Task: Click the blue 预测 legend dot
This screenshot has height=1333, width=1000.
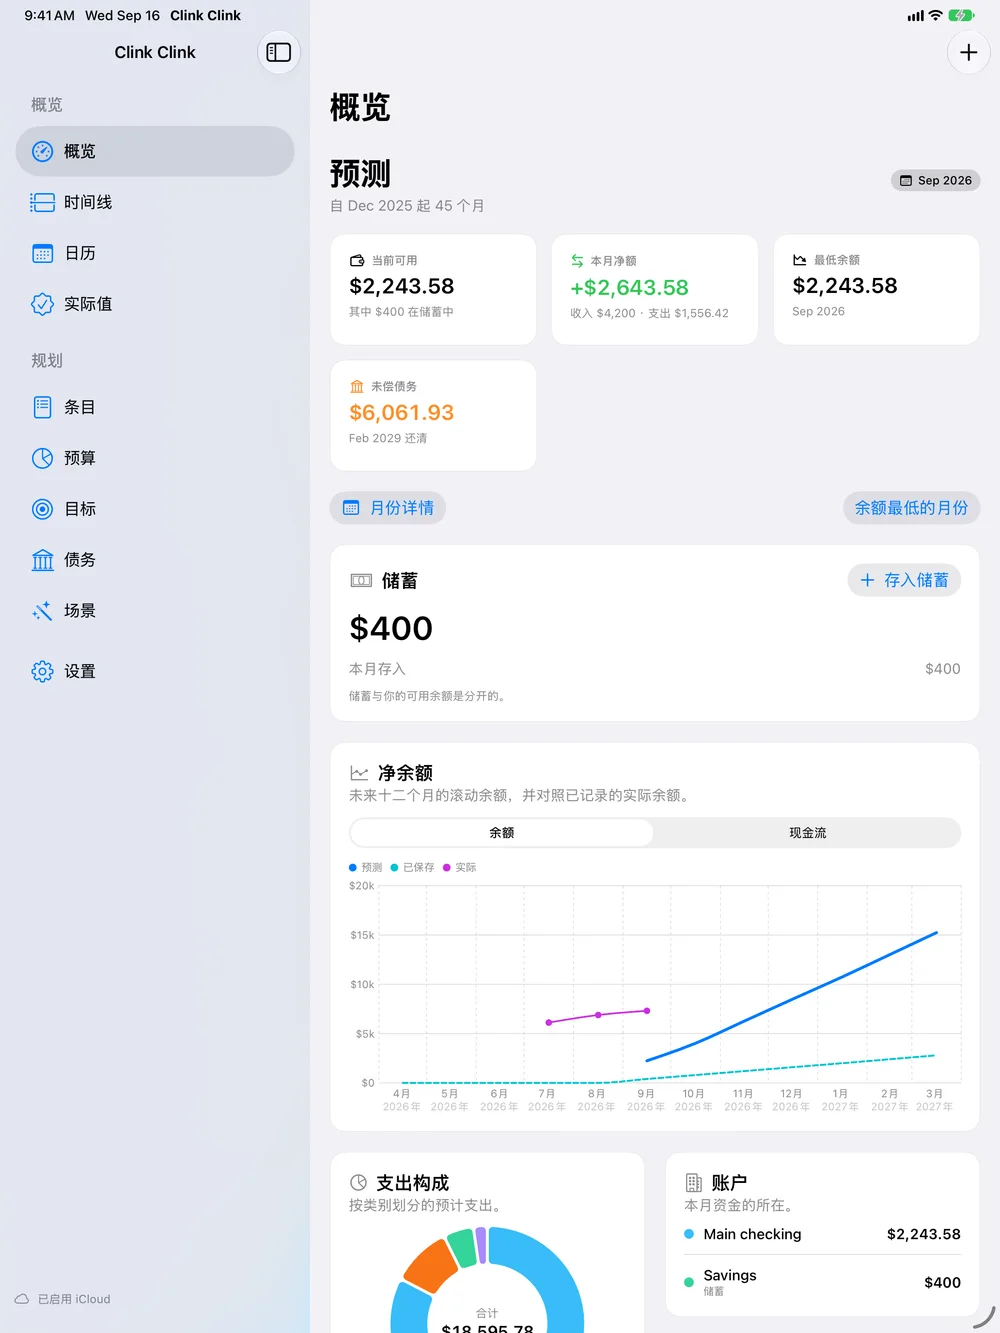Action: (353, 867)
